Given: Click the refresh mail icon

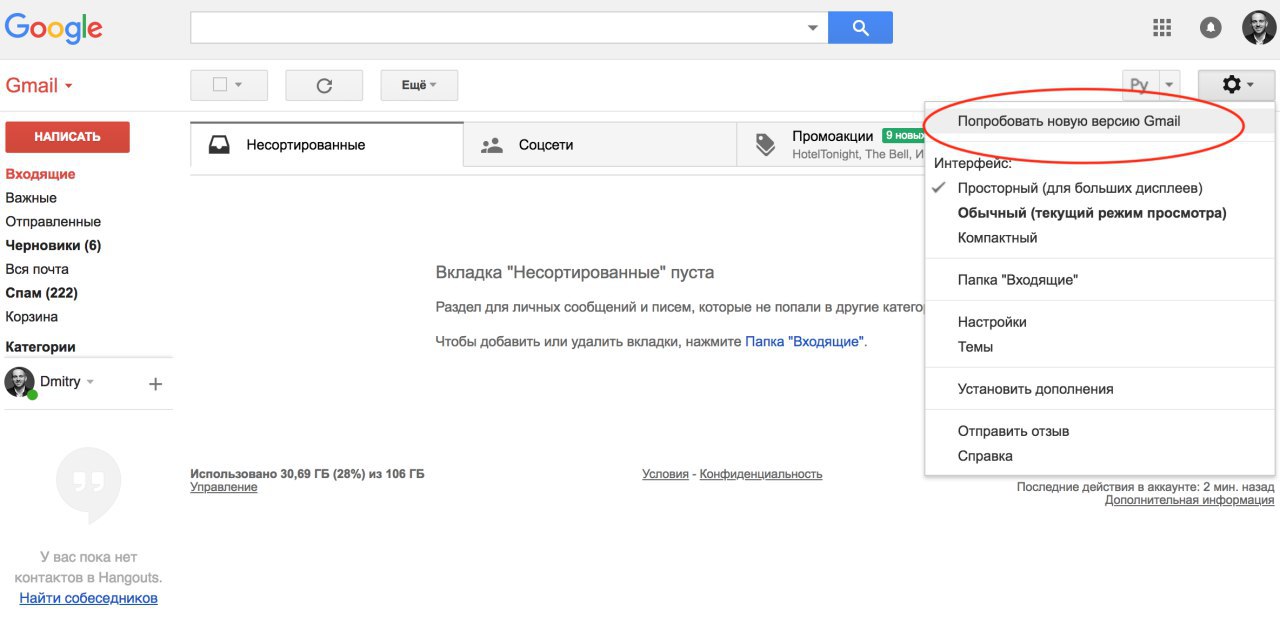Looking at the screenshot, I should click(324, 85).
